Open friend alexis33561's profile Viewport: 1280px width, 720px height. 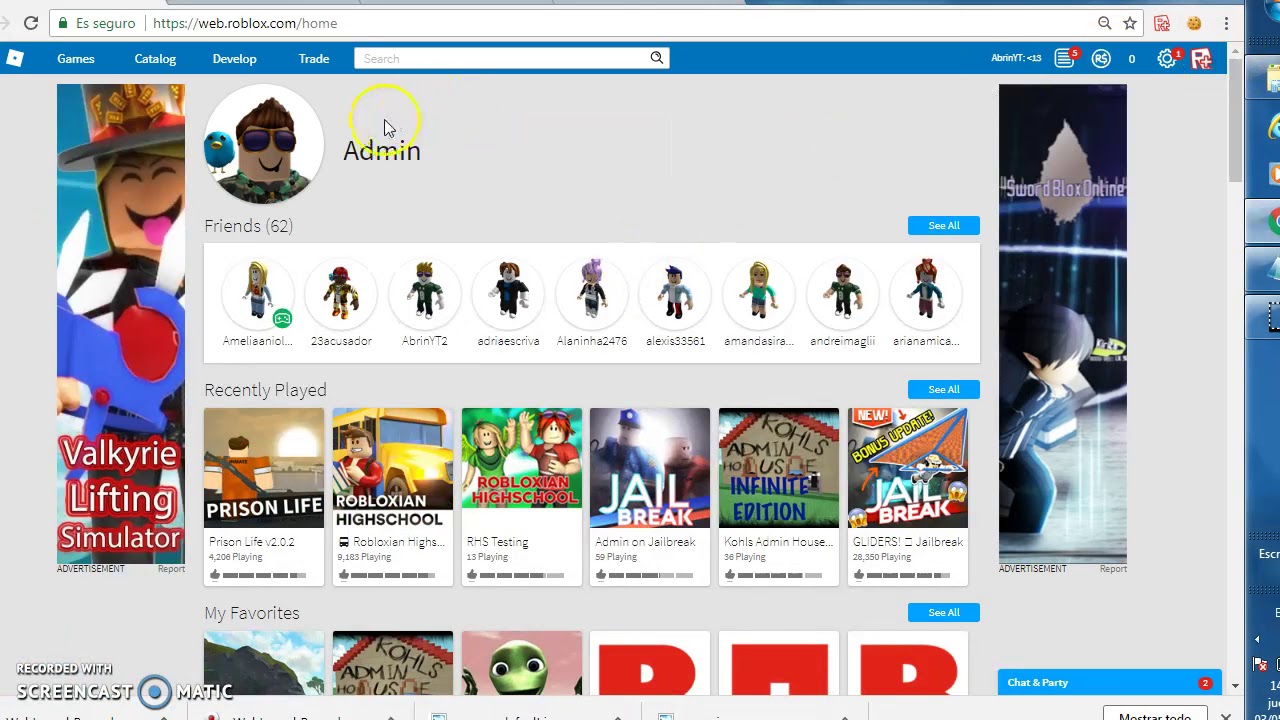(675, 304)
